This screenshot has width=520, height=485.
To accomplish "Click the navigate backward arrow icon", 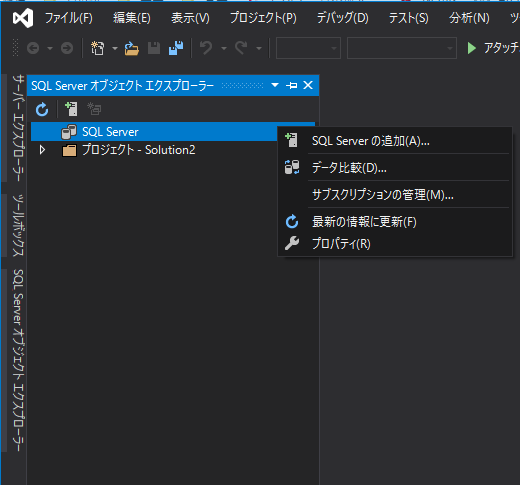I will [x=33, y=48].
